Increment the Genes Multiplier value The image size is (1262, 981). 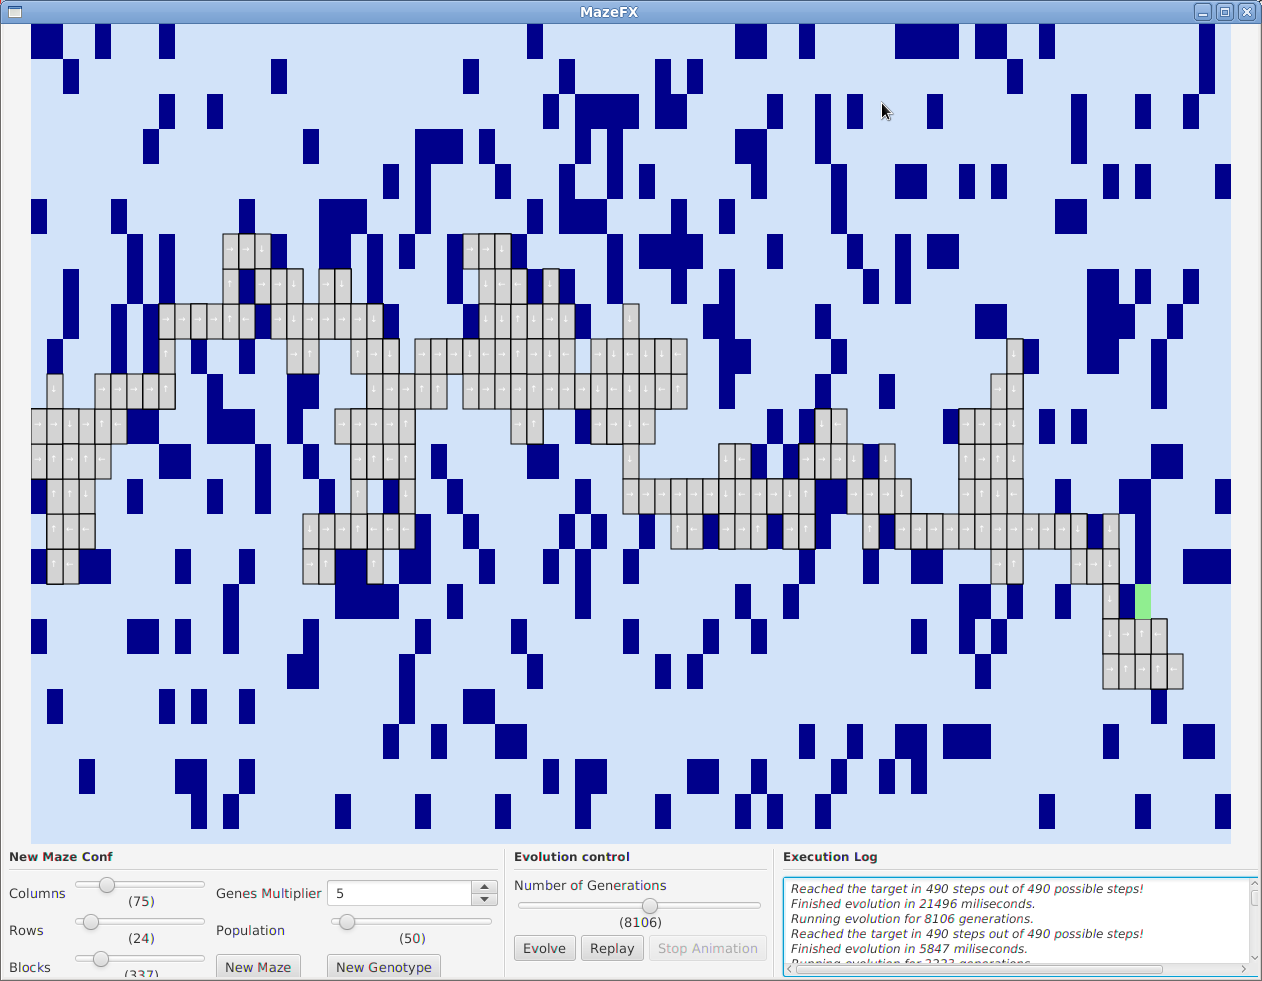(485, 887)
